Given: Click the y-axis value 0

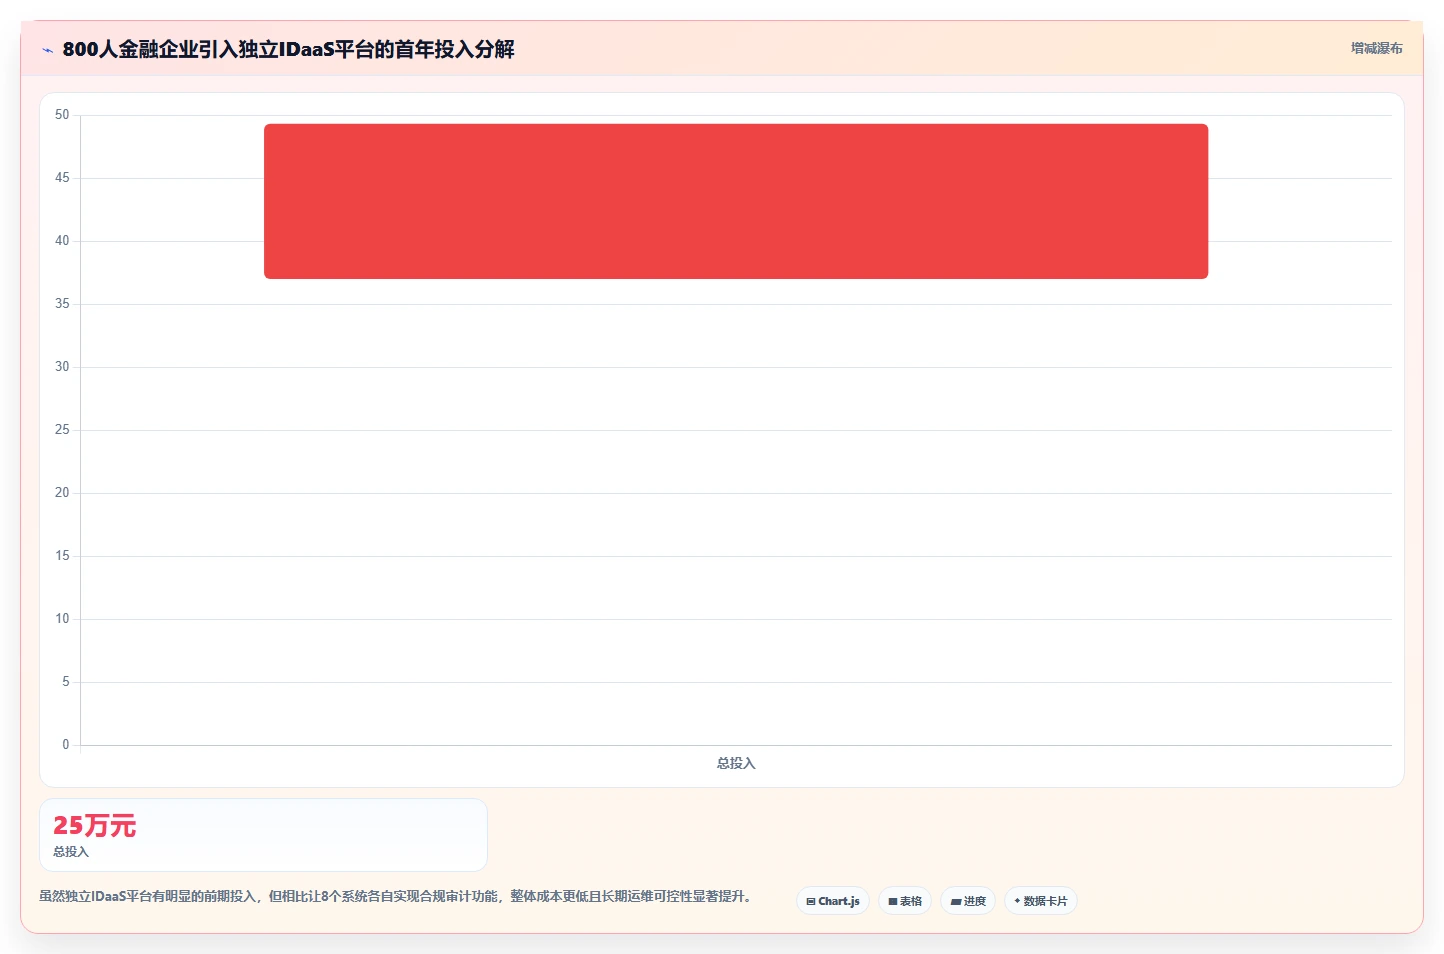Looking at the screenshot, I should pos(66,745).
